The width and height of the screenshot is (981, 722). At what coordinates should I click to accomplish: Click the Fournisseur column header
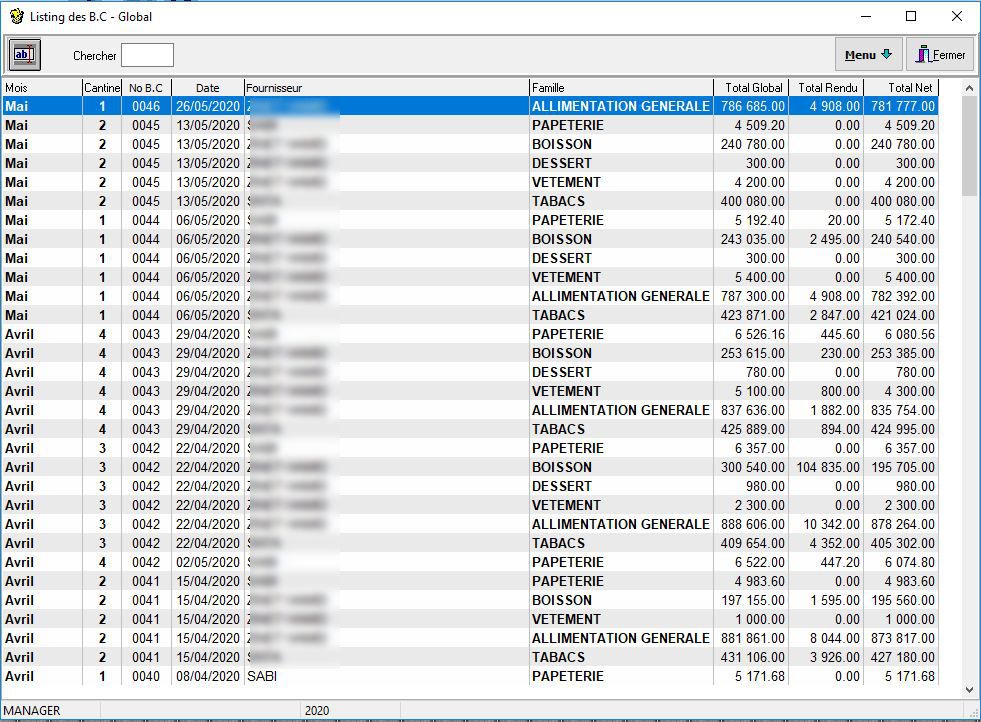click(386, 88)
